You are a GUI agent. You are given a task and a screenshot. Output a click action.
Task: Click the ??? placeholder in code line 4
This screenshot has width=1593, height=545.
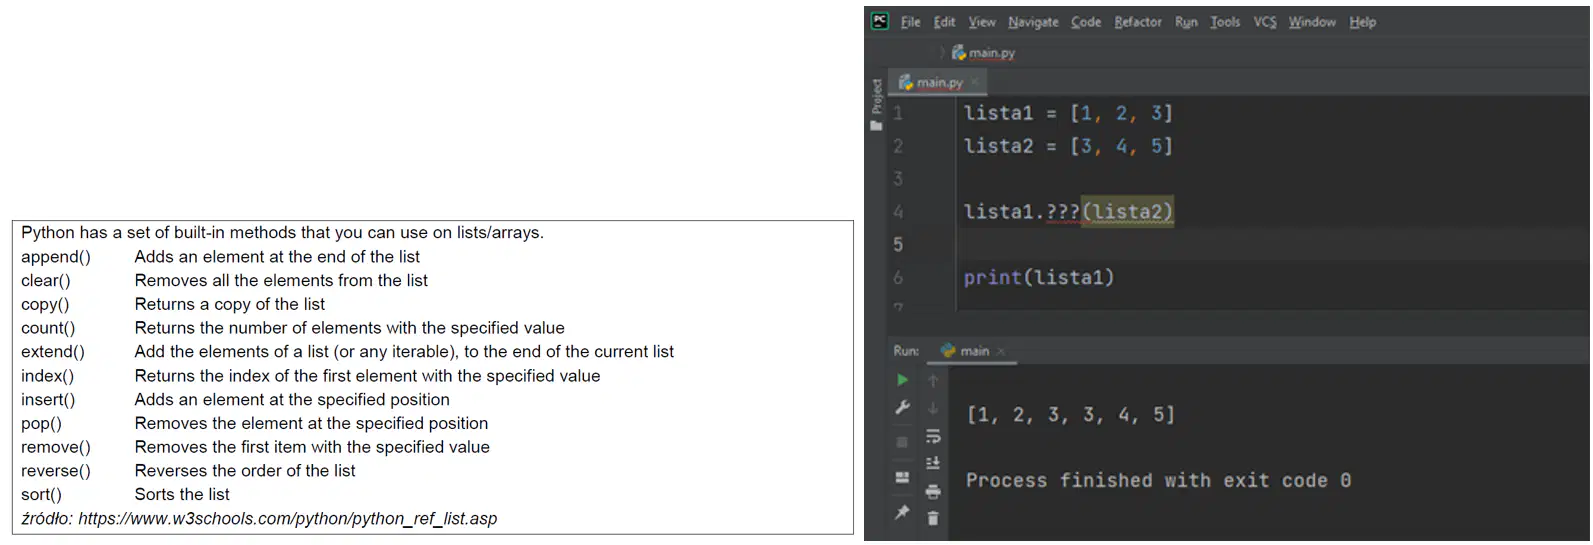1063,212
